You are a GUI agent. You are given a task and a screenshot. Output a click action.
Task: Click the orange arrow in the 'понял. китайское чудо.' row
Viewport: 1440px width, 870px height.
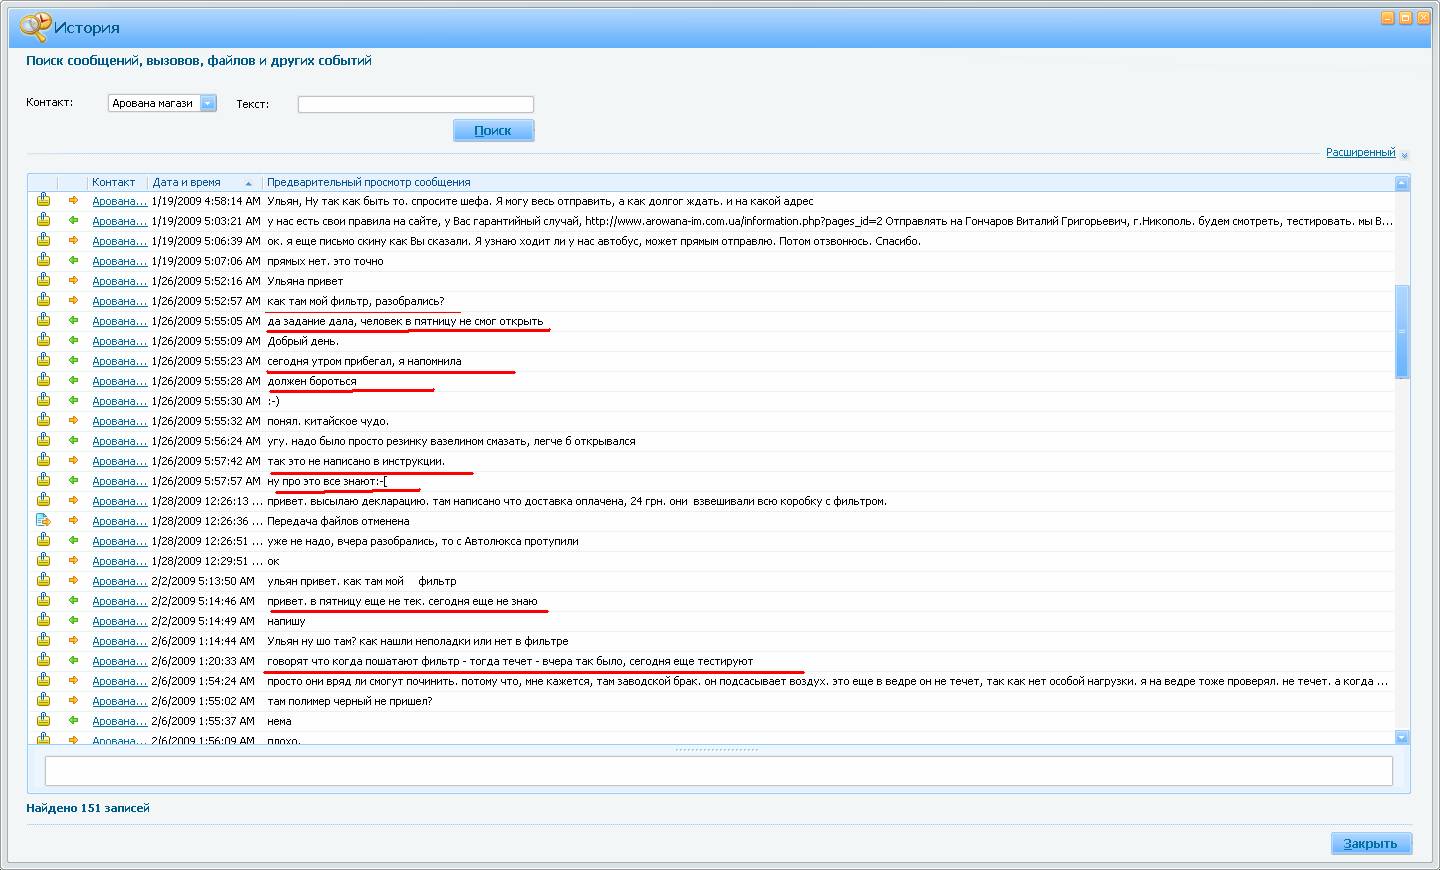pyautogui.click(x=73, y=420)
